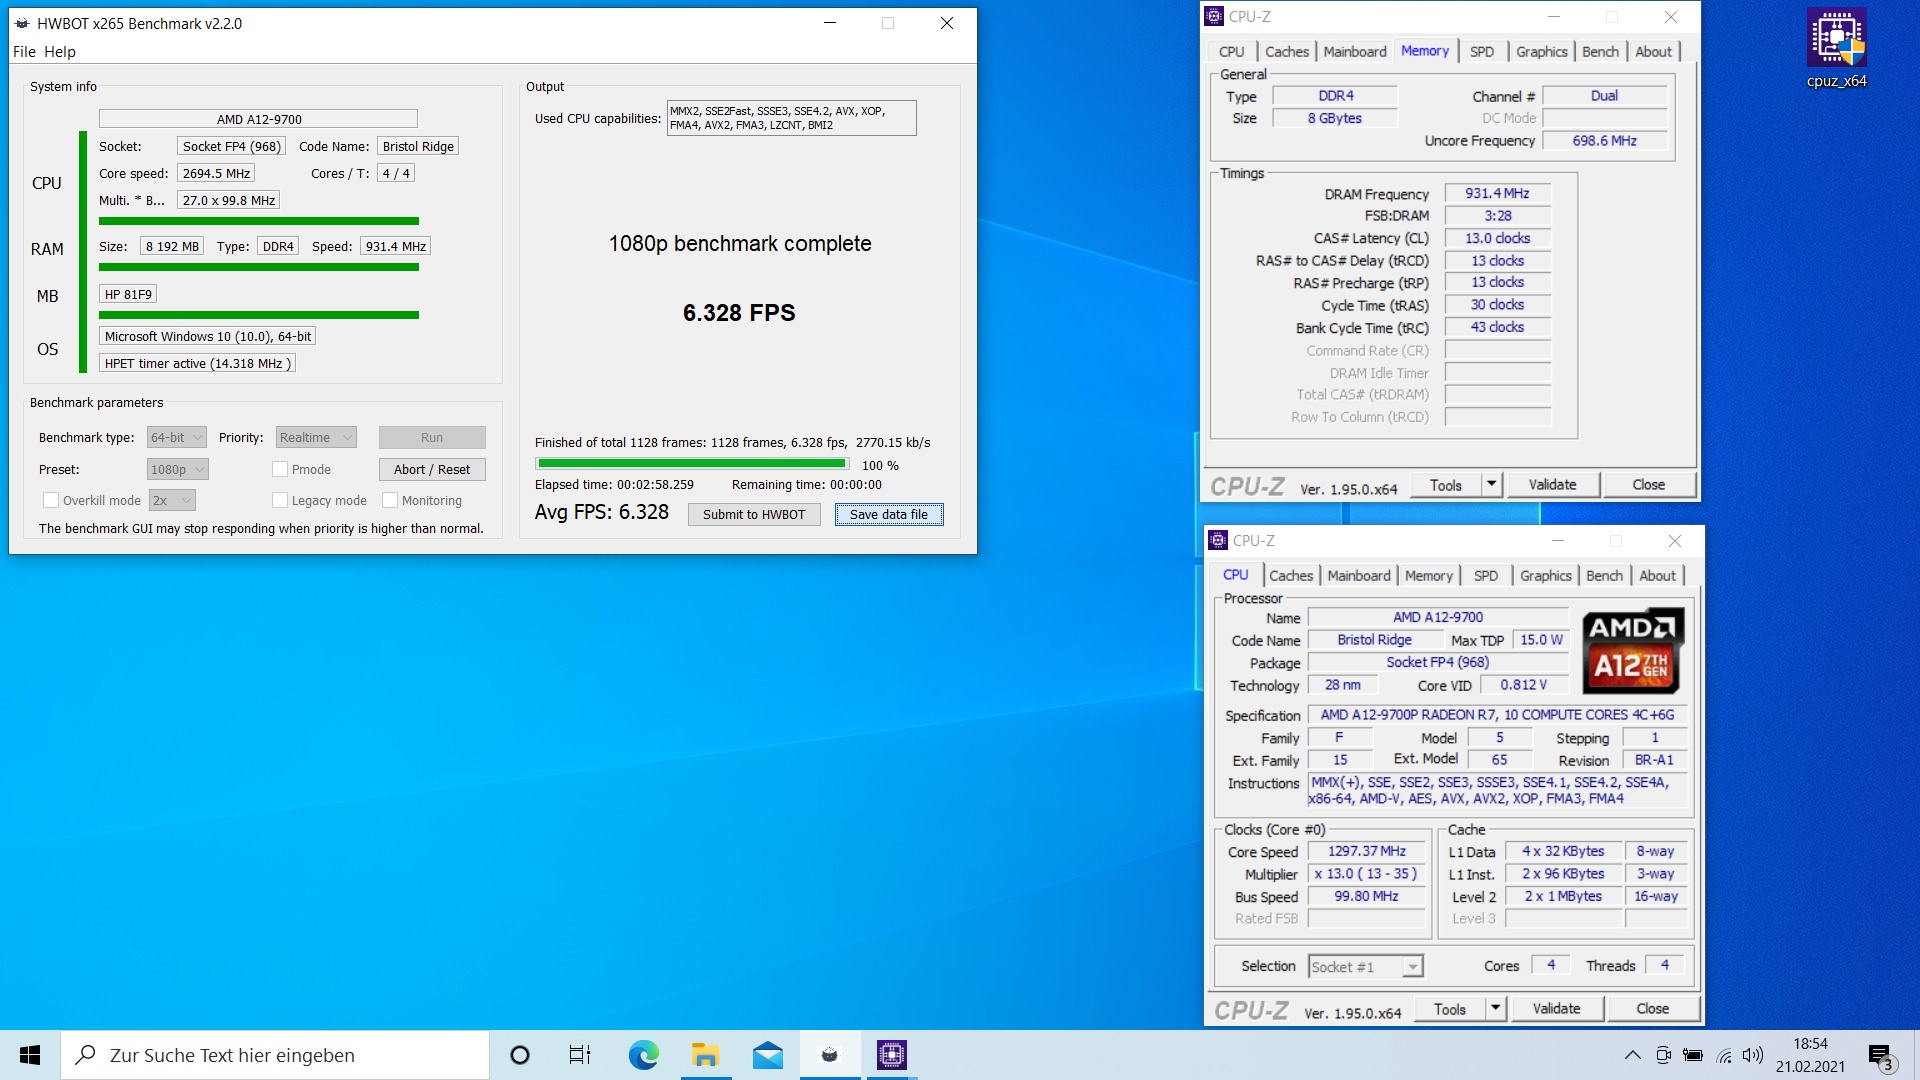Expand Tools arrow in lower CPU-Z window
Image resolution: width=1920 pixels, height=1080 pixels.
(x=1495, y=1008)
